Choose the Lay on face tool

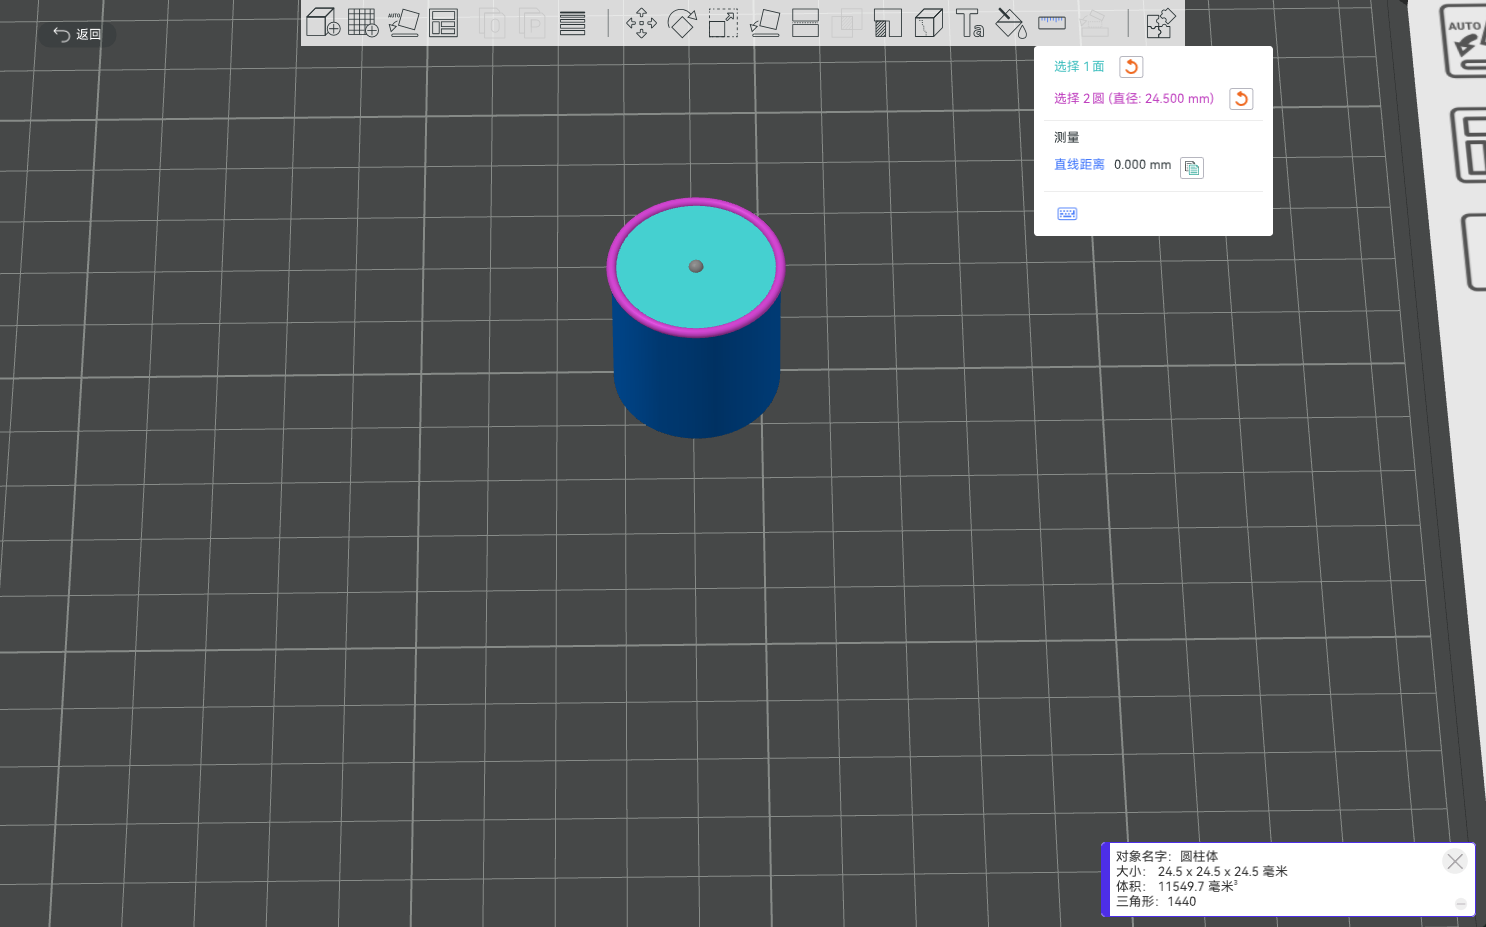point(764,23)
